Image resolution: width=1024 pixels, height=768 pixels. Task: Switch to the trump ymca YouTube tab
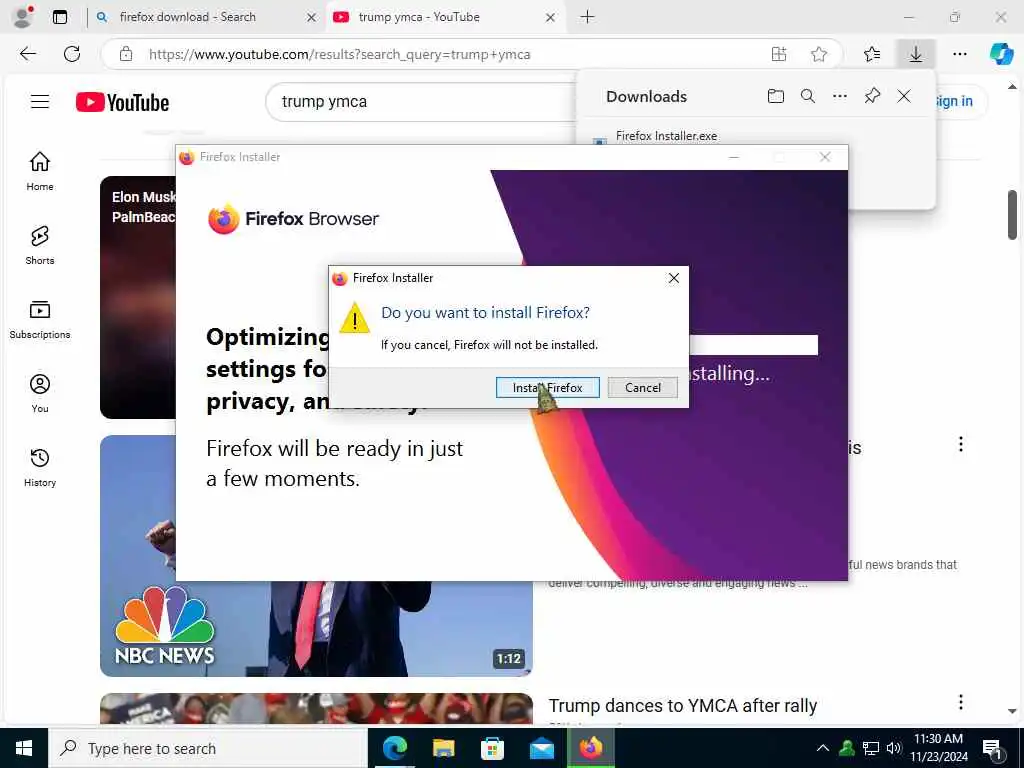pos(443,17)
